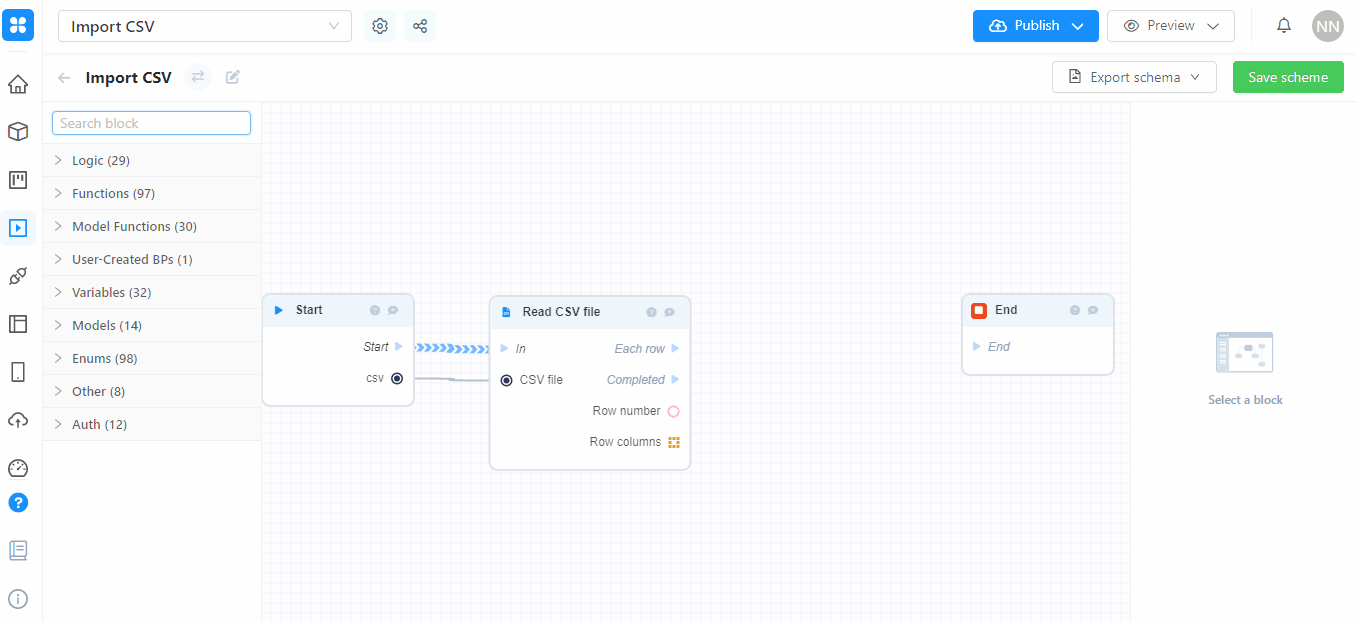The image size is (1357, 622).
Task: Click the share connections icon in top bar
Action: click(x=420, y=26)
